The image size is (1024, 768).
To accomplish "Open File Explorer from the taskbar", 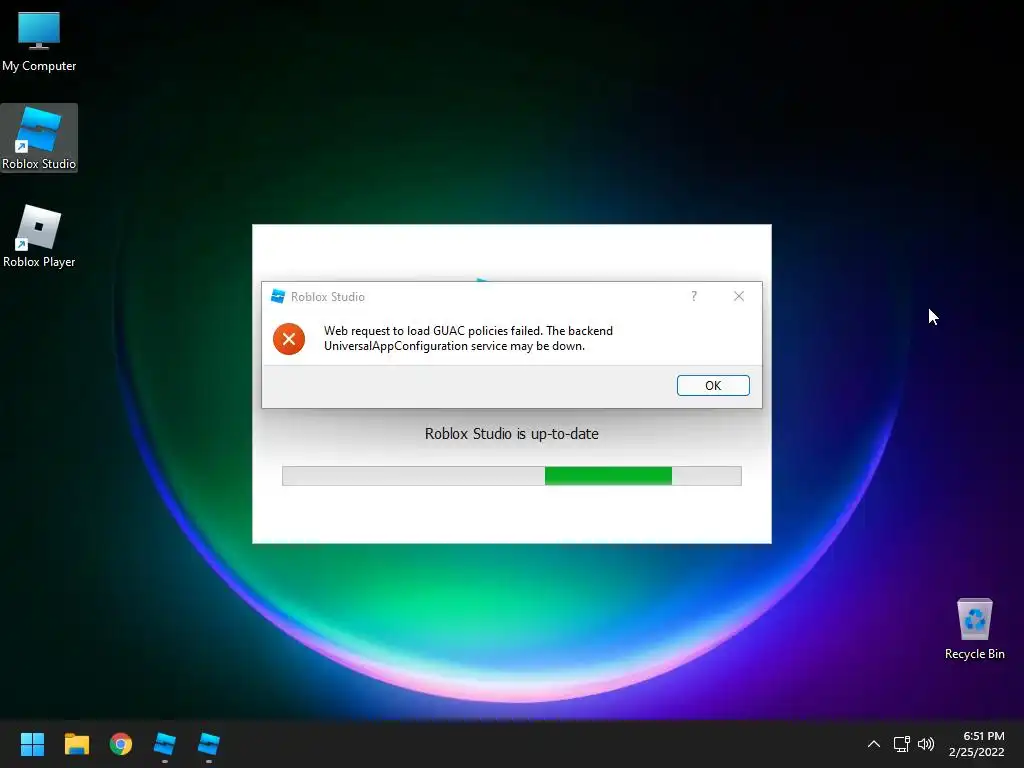I will [76, 744].
